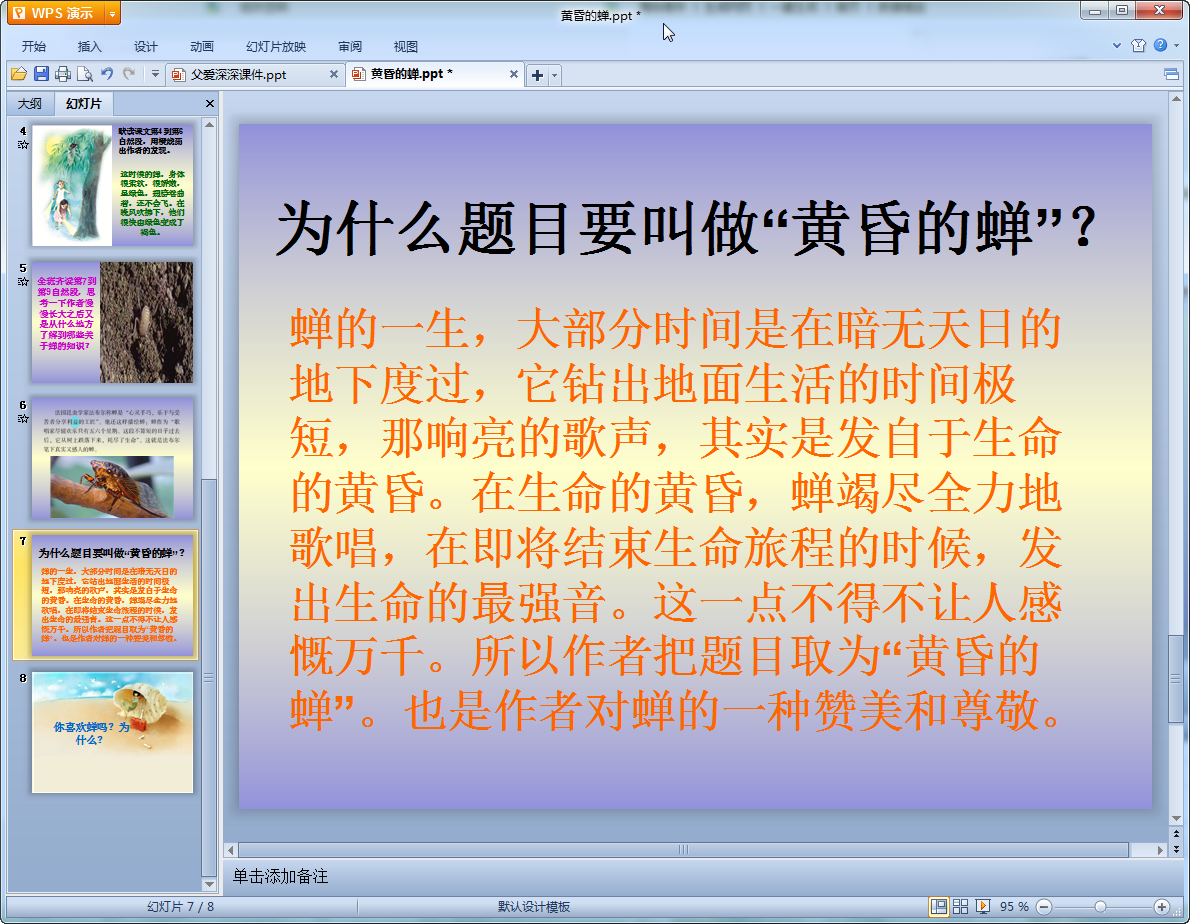Save the presentation with the disk icon
1190x924 pixels.
[x=41, y=74]
